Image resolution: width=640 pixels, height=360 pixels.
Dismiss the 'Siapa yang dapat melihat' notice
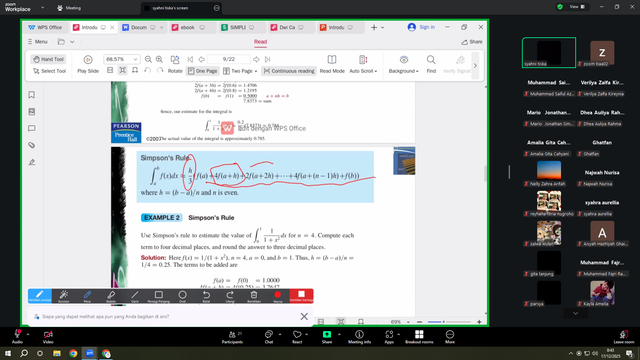[x=304, y=316]
